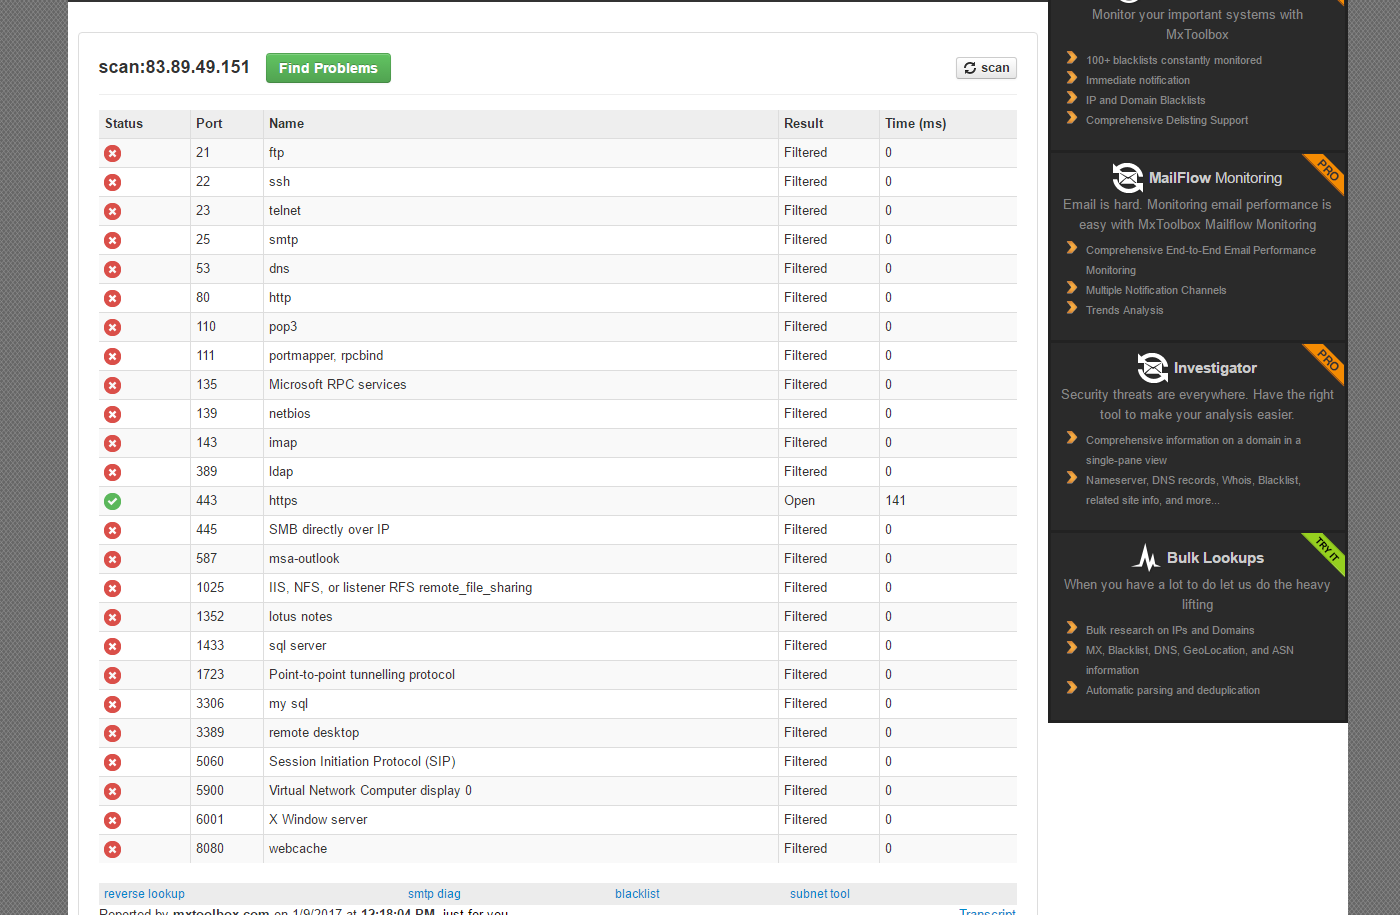Screen dimensions: 1400x915
Task: Click the Bulk Lookups pulse icon
Action: pyautogui.click(x=1146, y=558)
